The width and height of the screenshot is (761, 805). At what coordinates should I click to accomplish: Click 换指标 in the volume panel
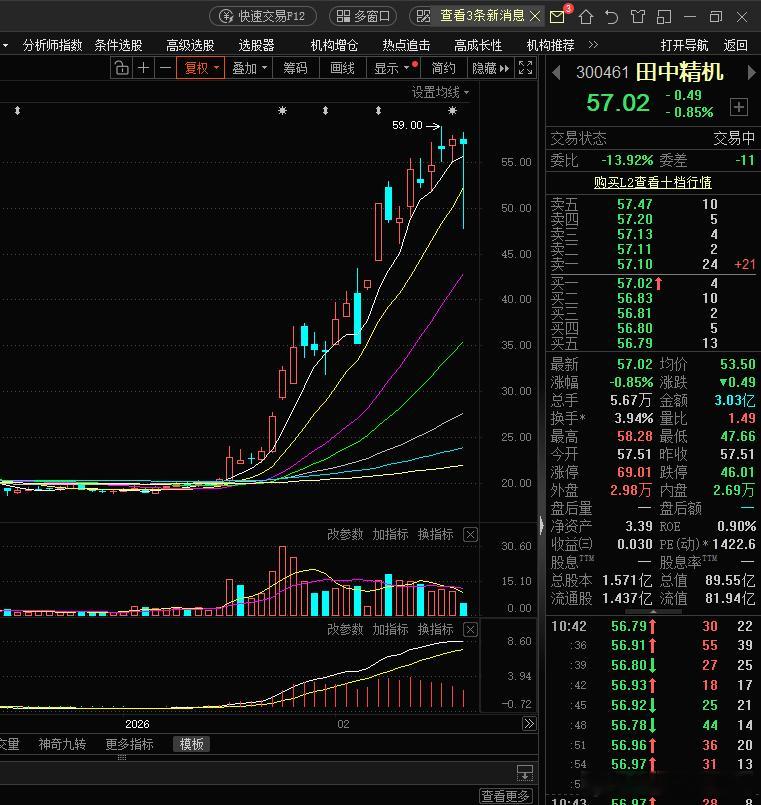click(x=435, y=534)
